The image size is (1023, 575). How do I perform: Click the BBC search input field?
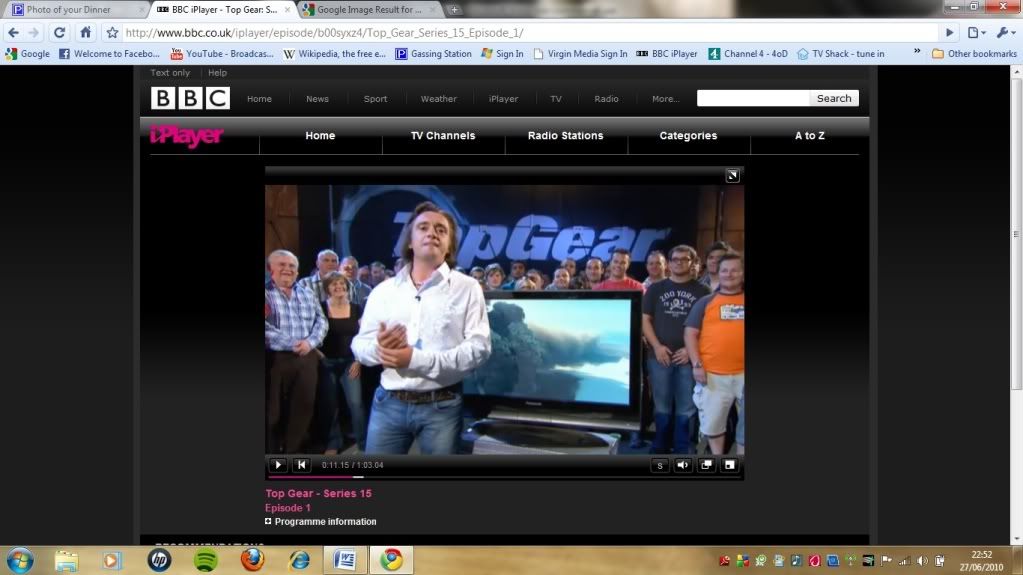click(753, 98)
